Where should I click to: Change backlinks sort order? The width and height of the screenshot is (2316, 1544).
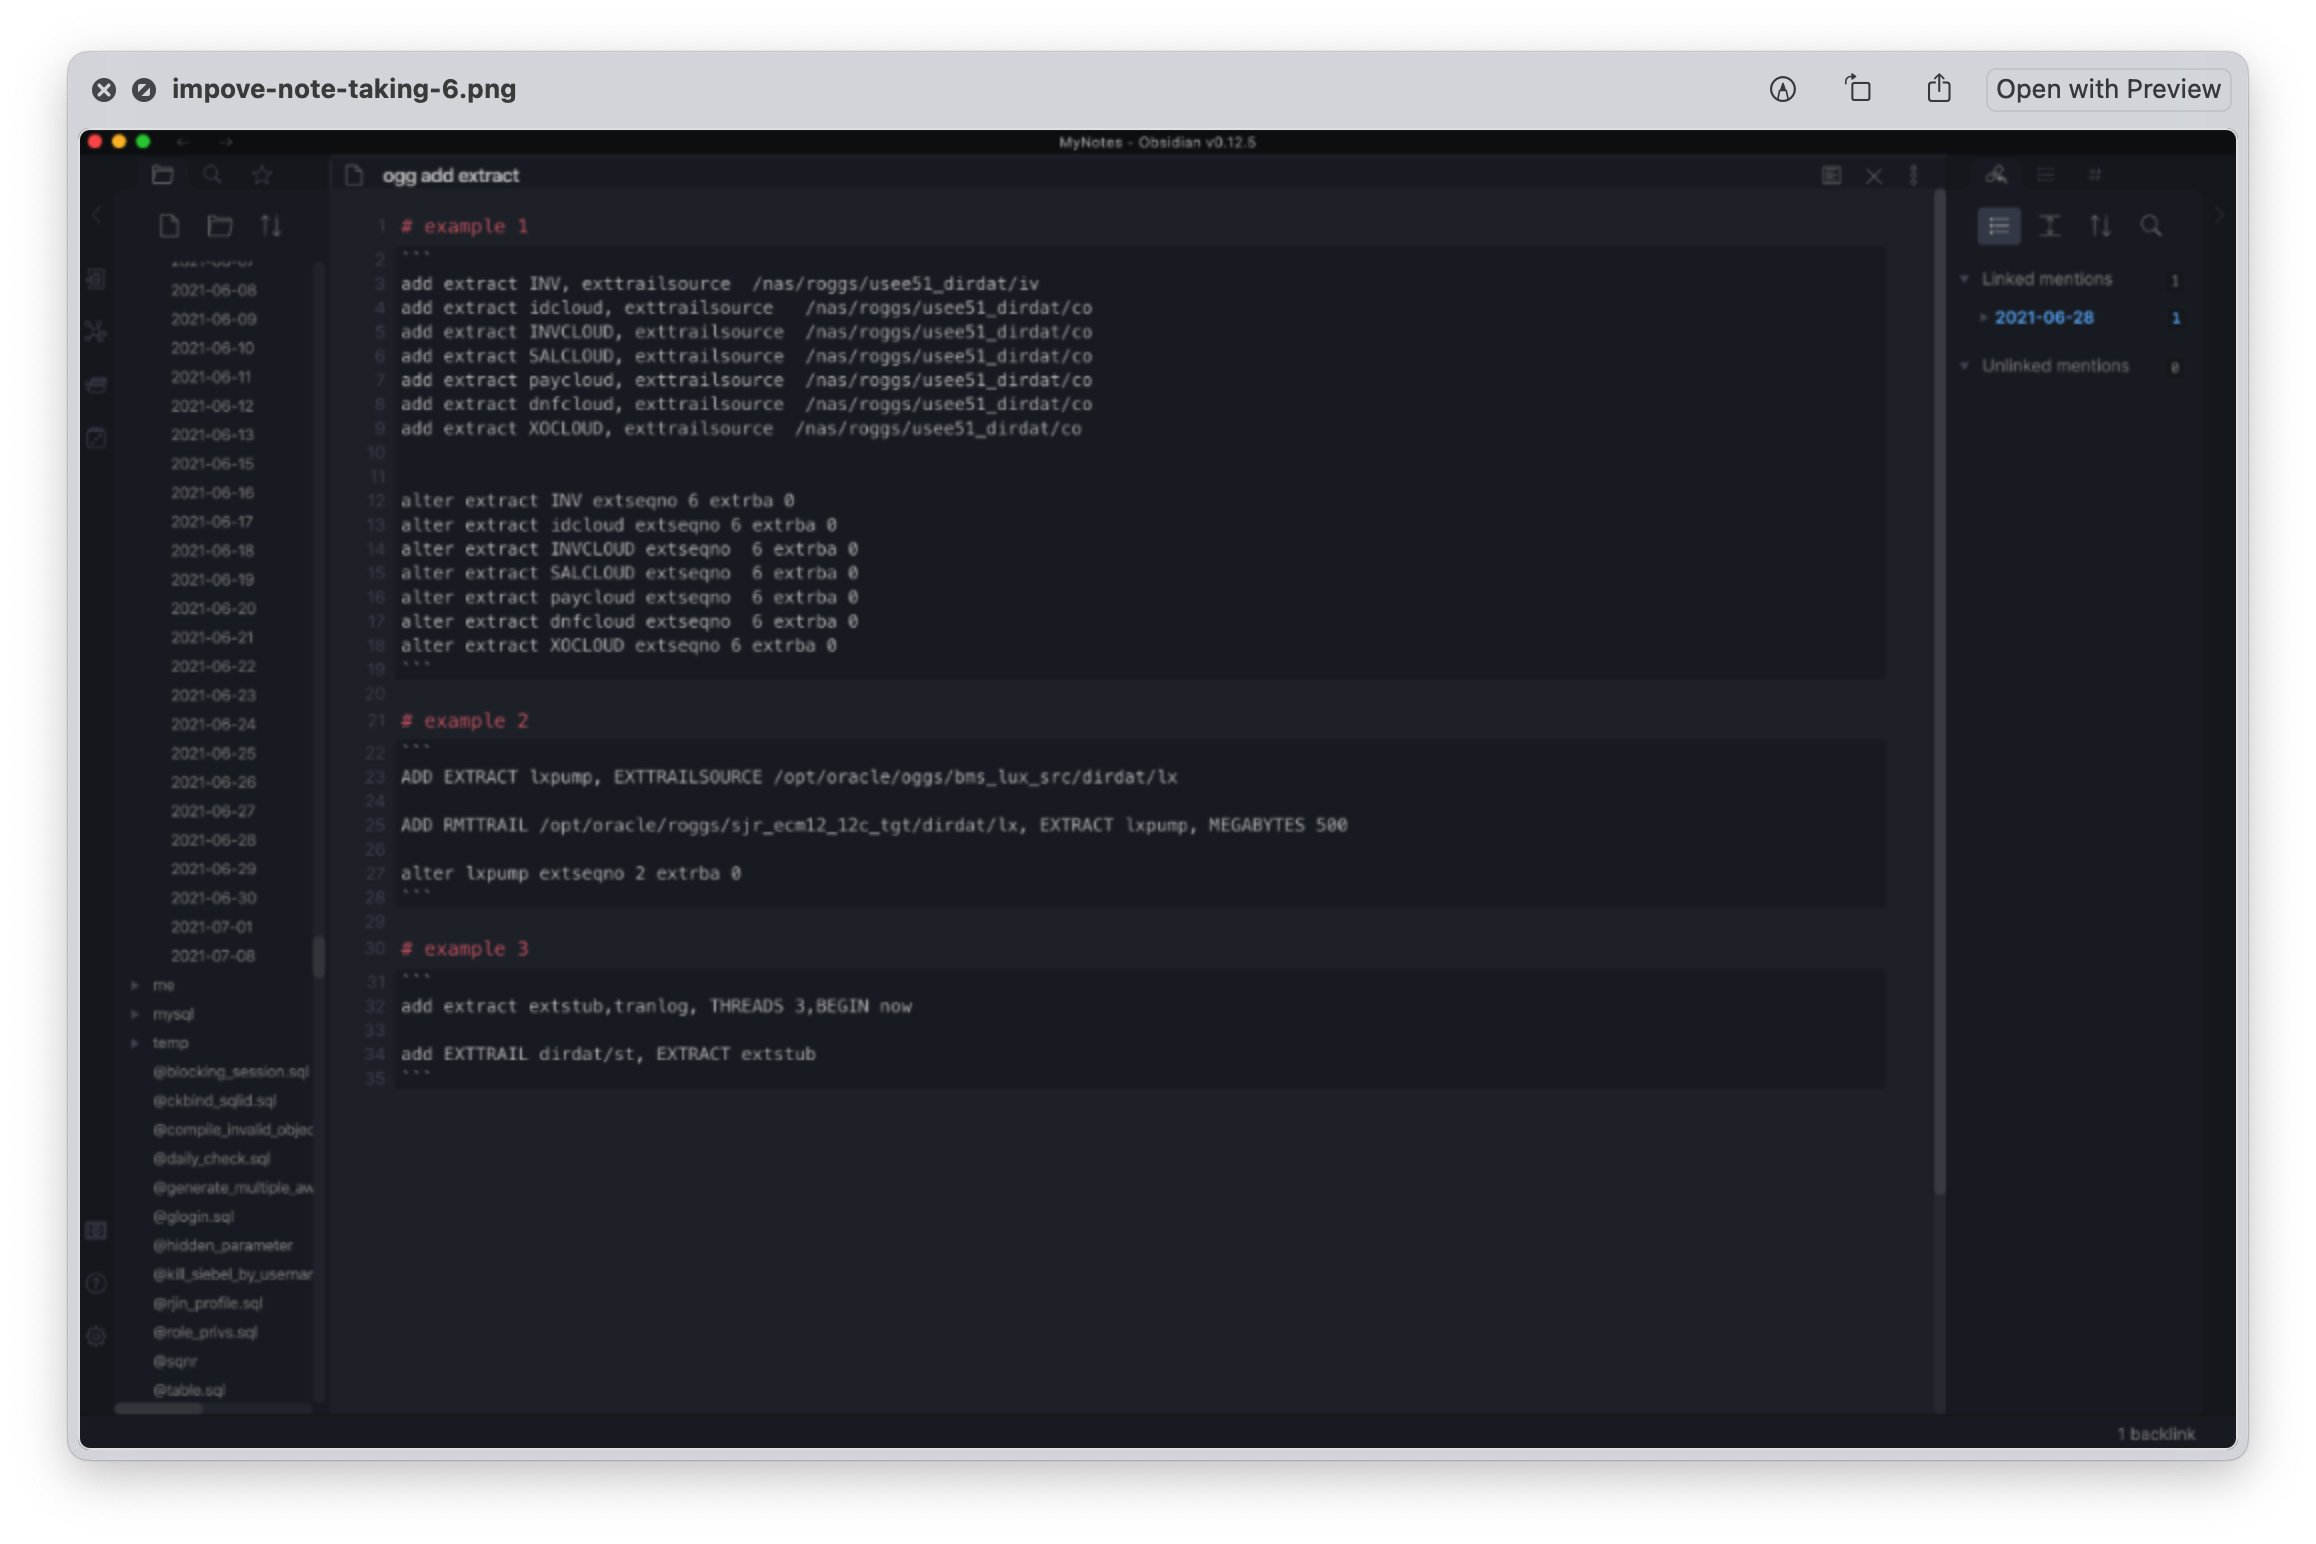pyautogui.click(x=2100, y=226)
